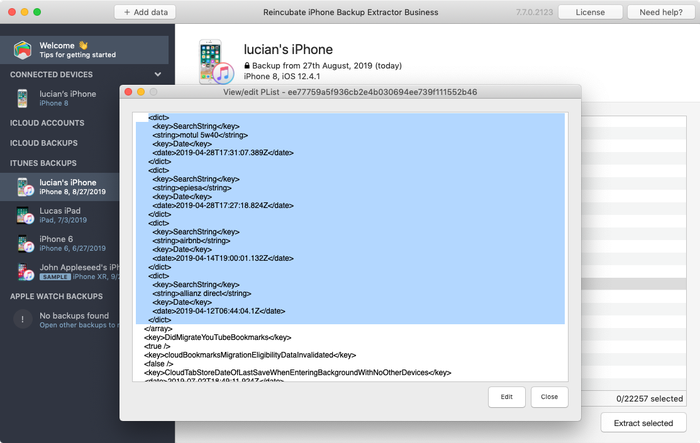Click the main window green zoom button
This screenshot has height=443, width=700.
37,12
